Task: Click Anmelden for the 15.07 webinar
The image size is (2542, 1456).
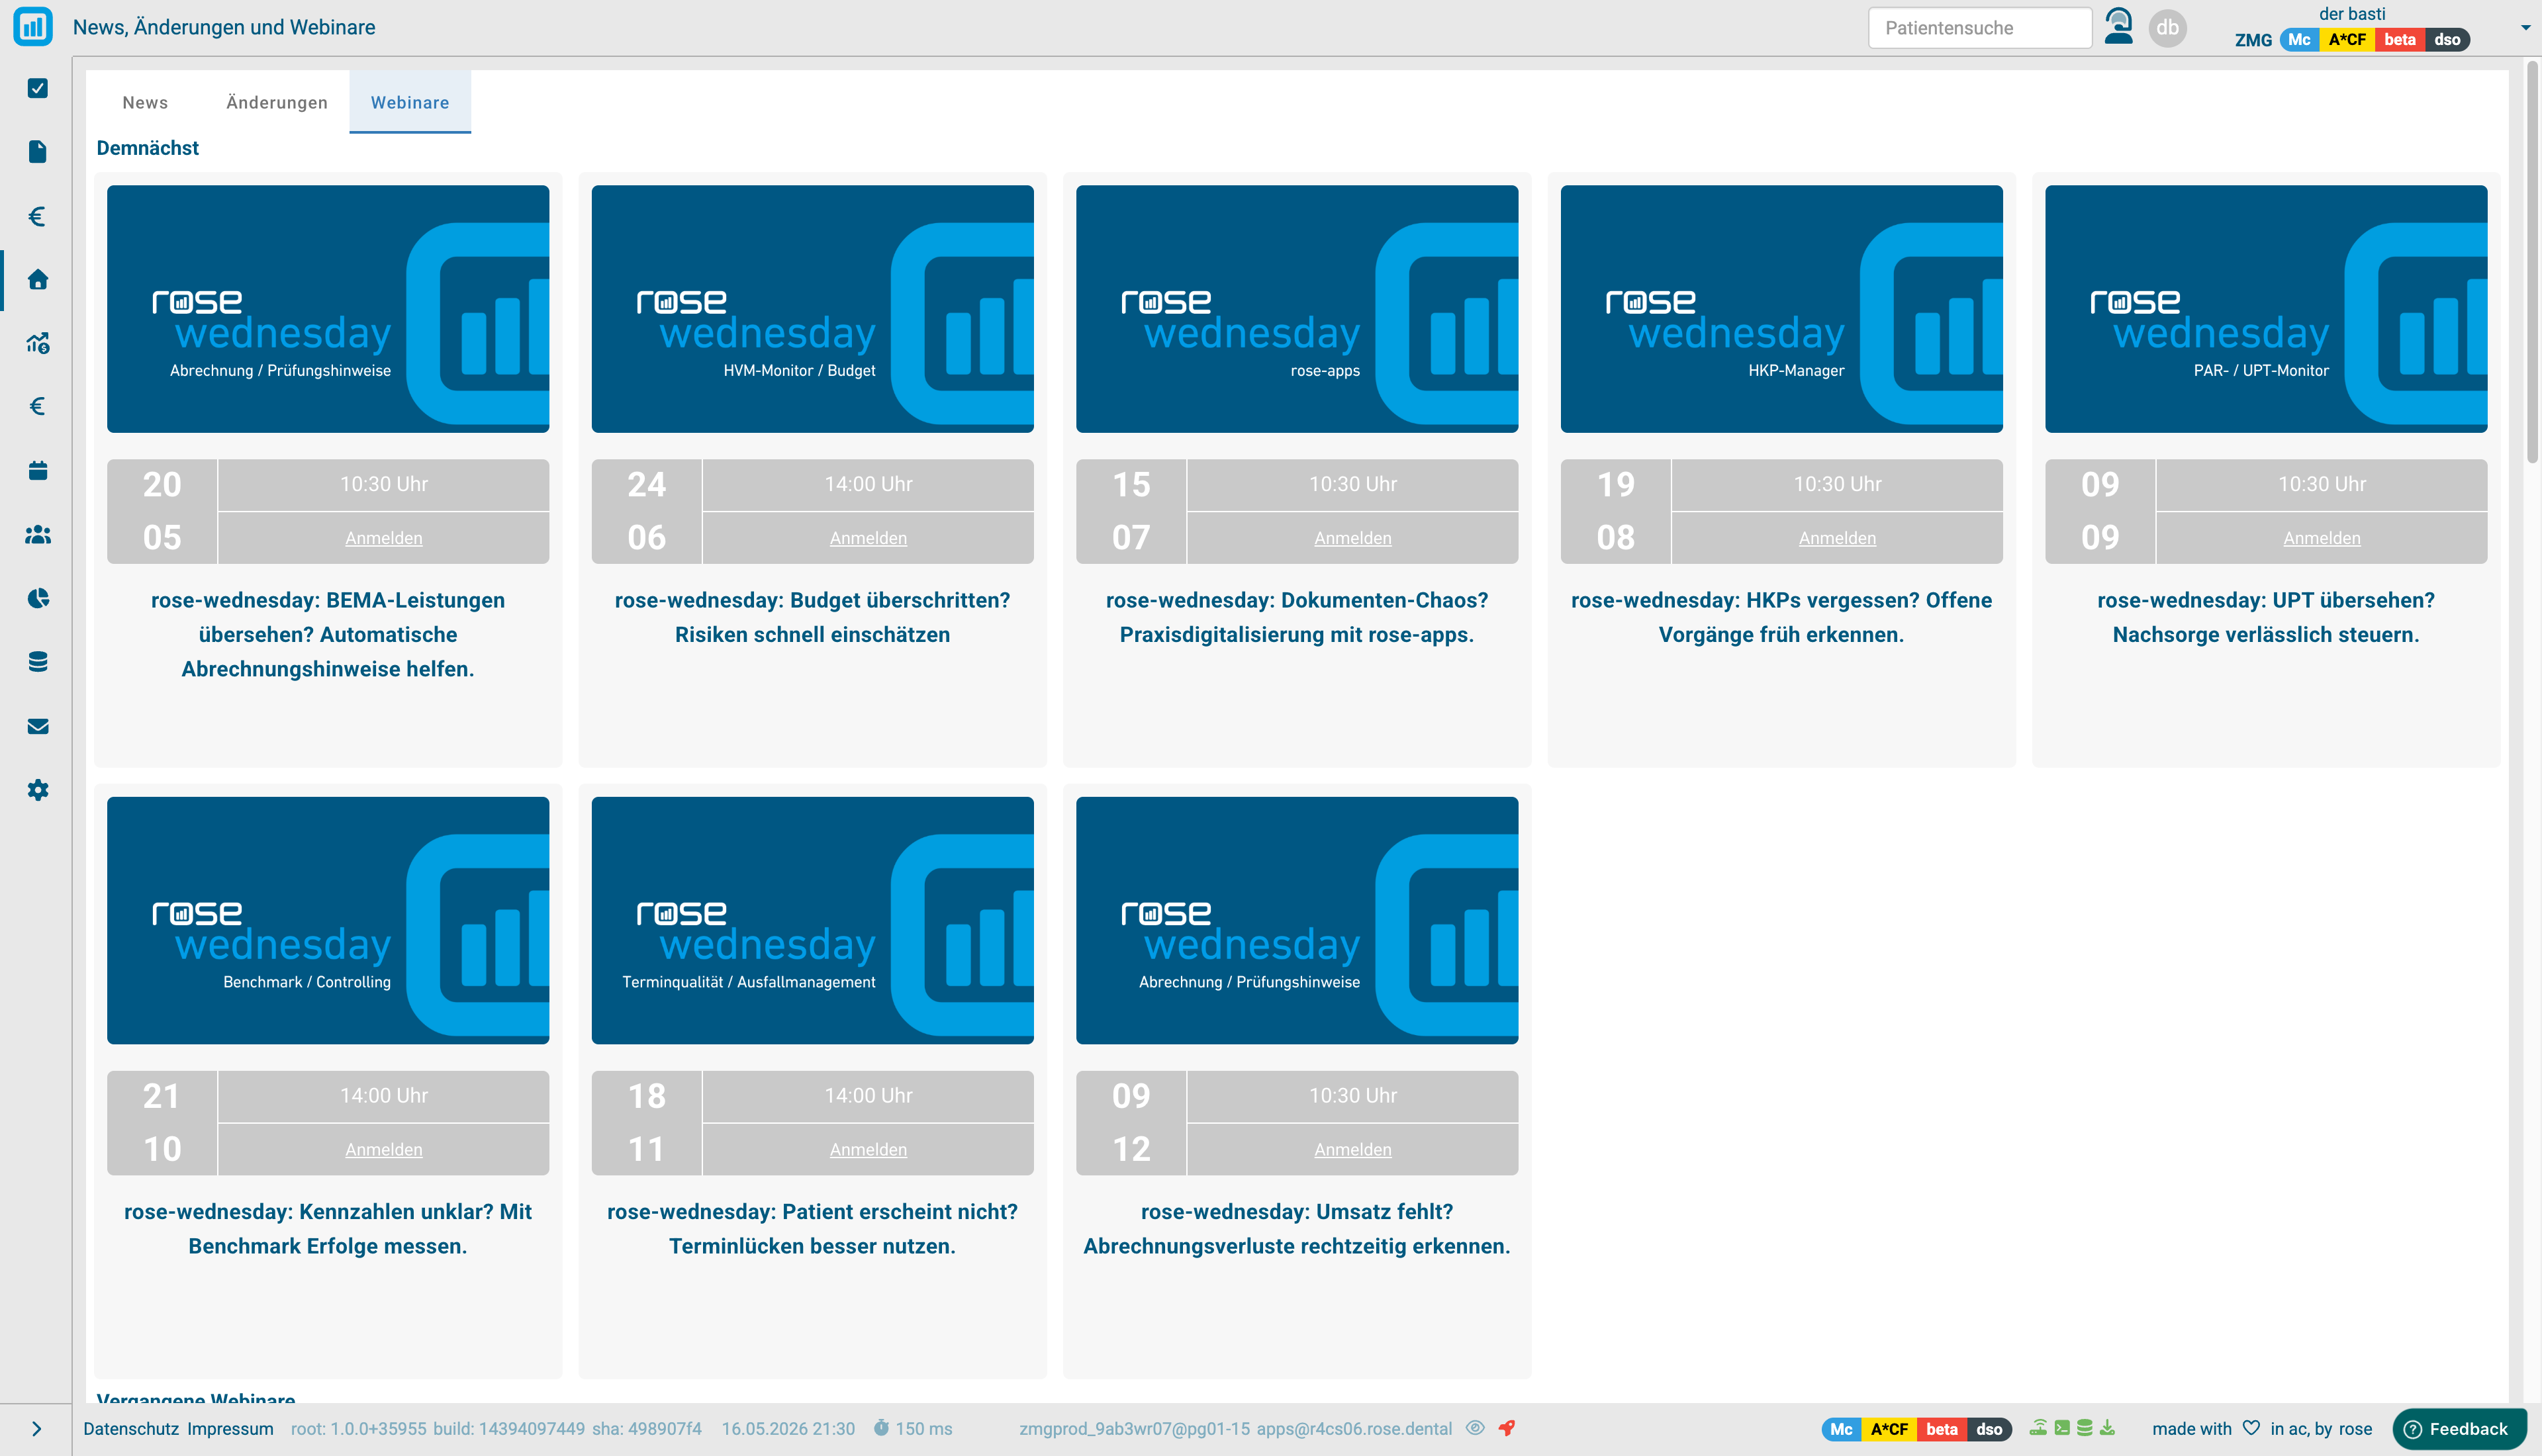Action: (x=1353, y=538)
